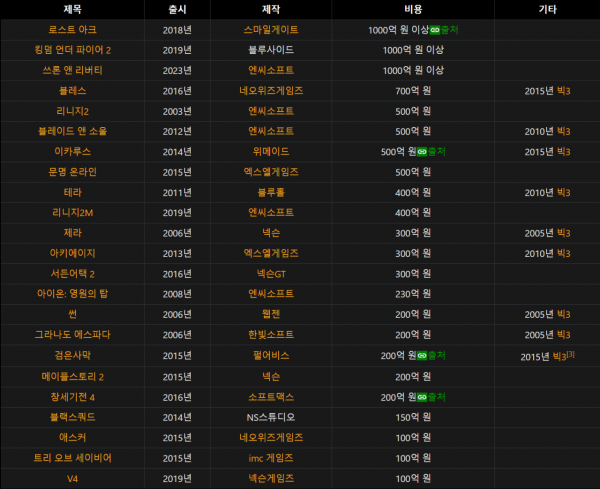Image resolution: width=600 pixels, height=489 pixels.
Task: Open the 검은사막 title link
Action: click(x=72, y=355)
